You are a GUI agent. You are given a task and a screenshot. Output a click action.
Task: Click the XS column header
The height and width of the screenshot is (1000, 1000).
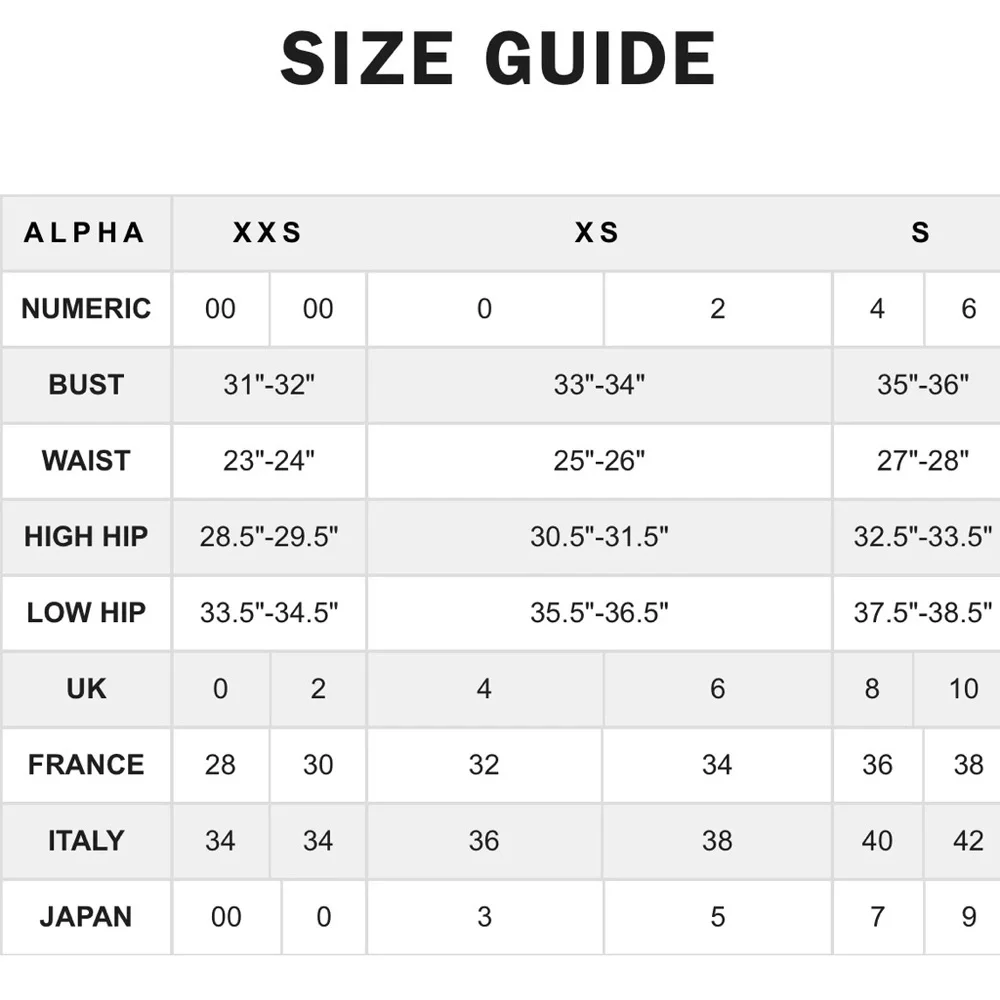[598, 233]
